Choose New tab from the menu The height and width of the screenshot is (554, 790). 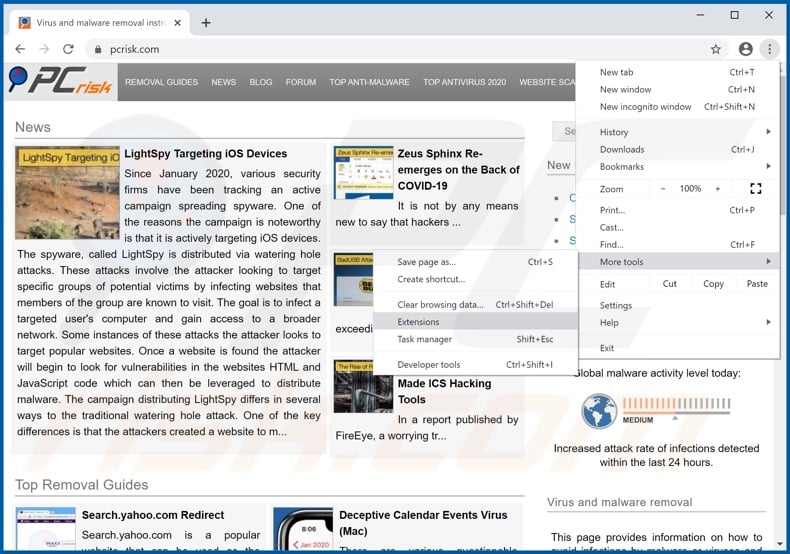(678, 72)
